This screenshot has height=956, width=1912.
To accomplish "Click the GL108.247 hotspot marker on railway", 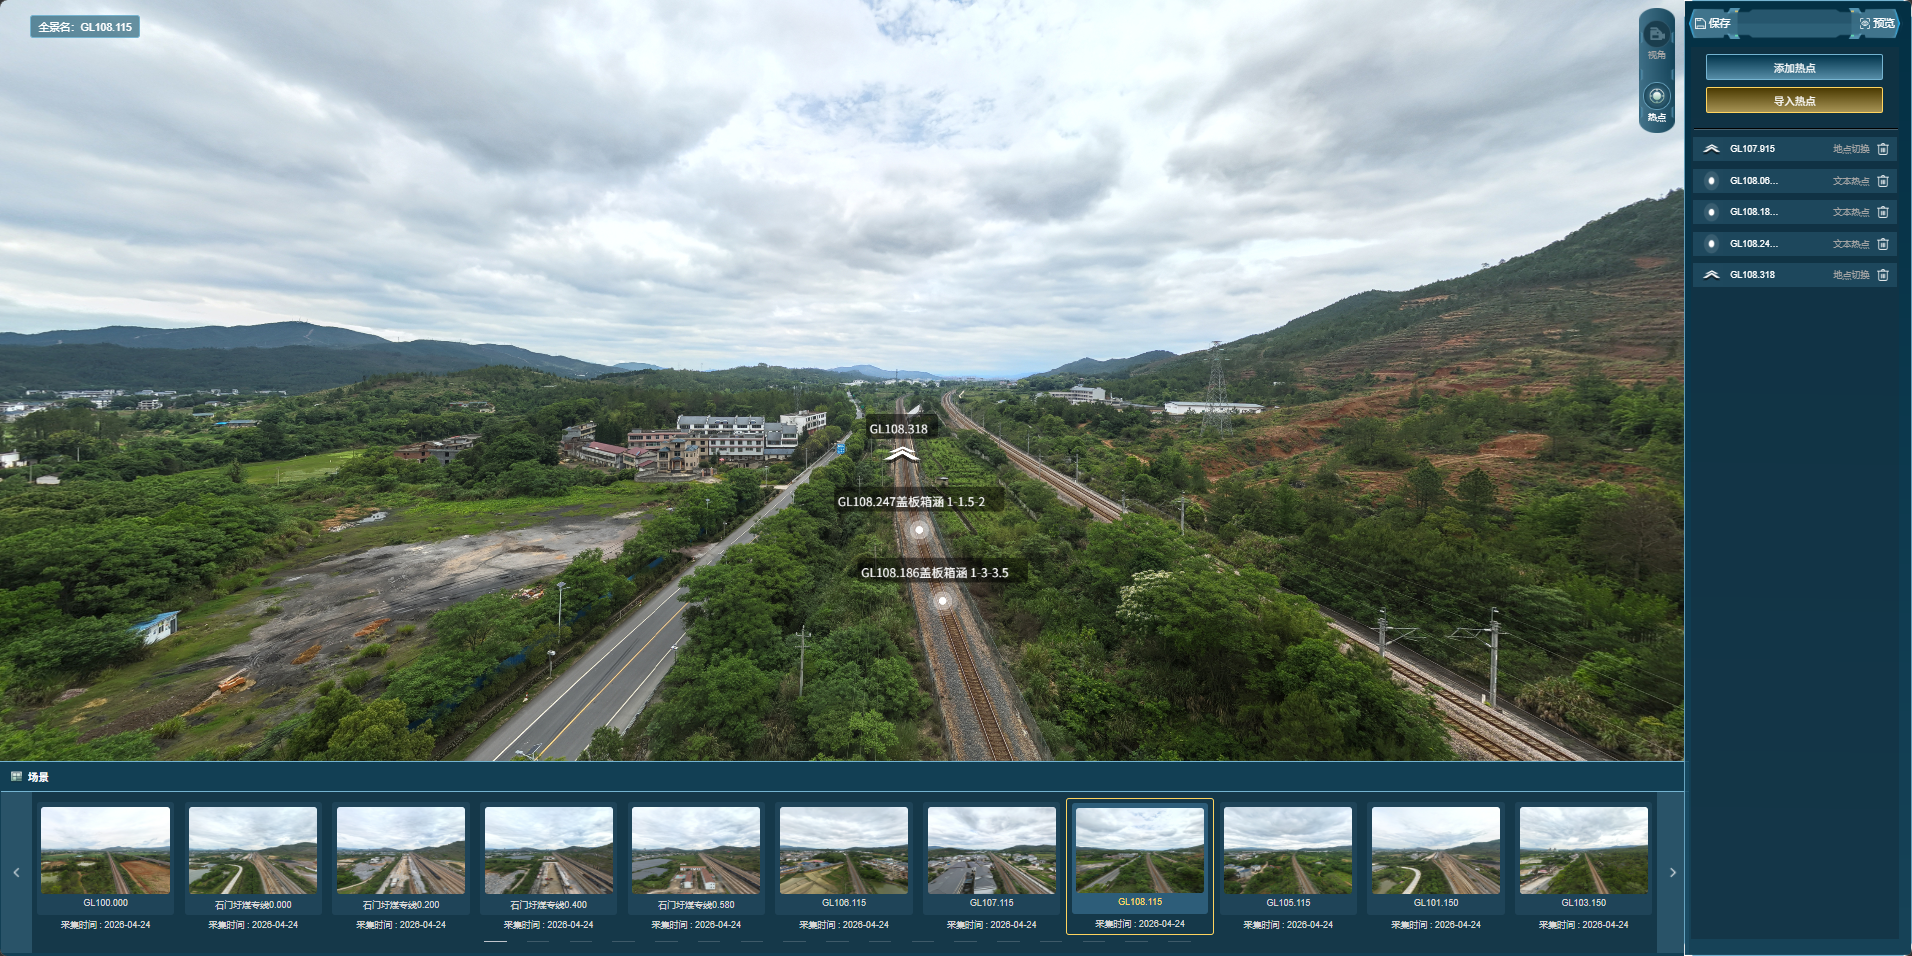I will 919,529.
